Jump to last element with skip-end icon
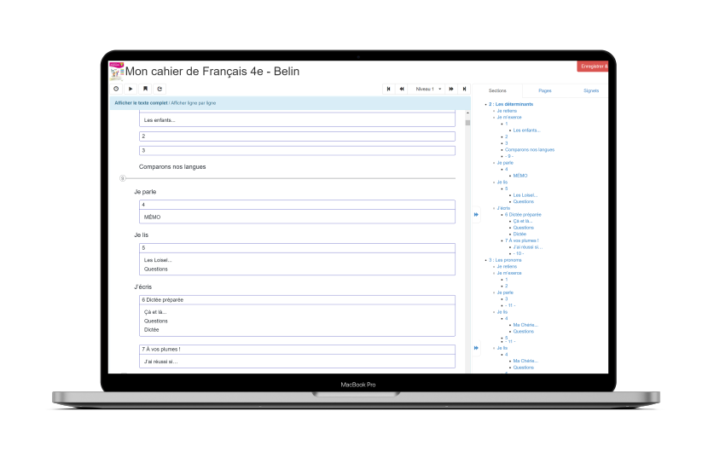The image size is (720, 475). pos(464,89)
